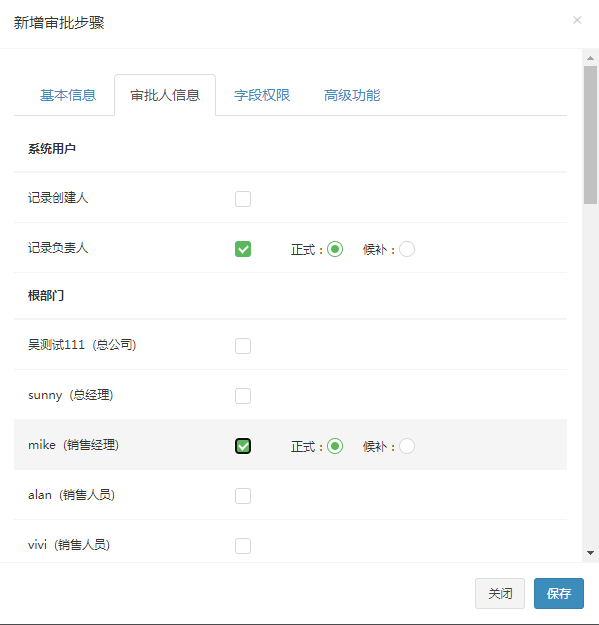
Task: Select 正式 radio for mike
Action: (335, 446)
